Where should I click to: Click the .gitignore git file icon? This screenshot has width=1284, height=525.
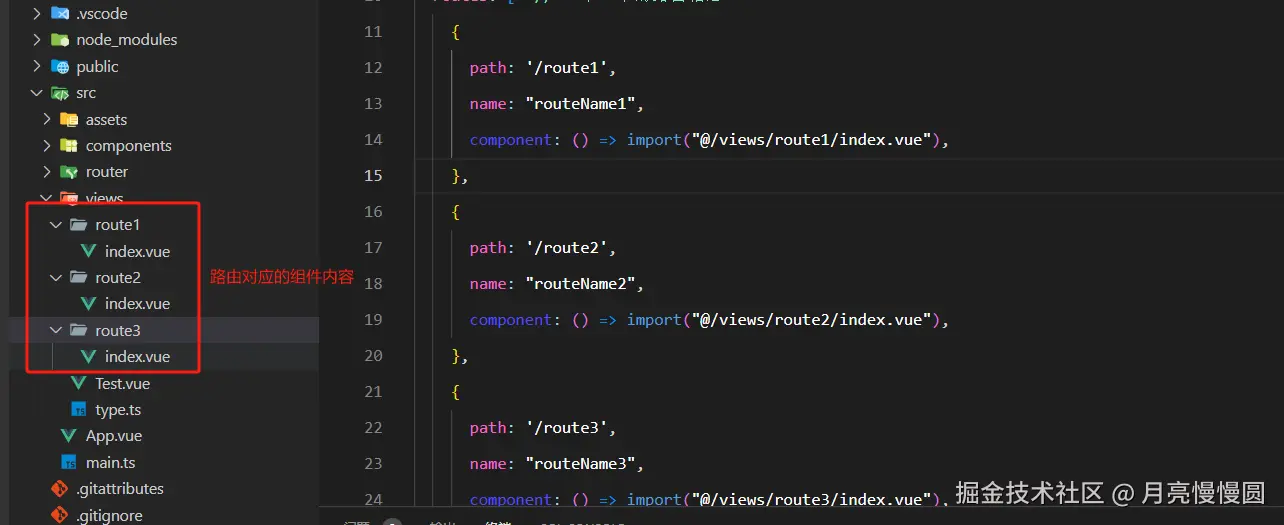click(60, 516)
